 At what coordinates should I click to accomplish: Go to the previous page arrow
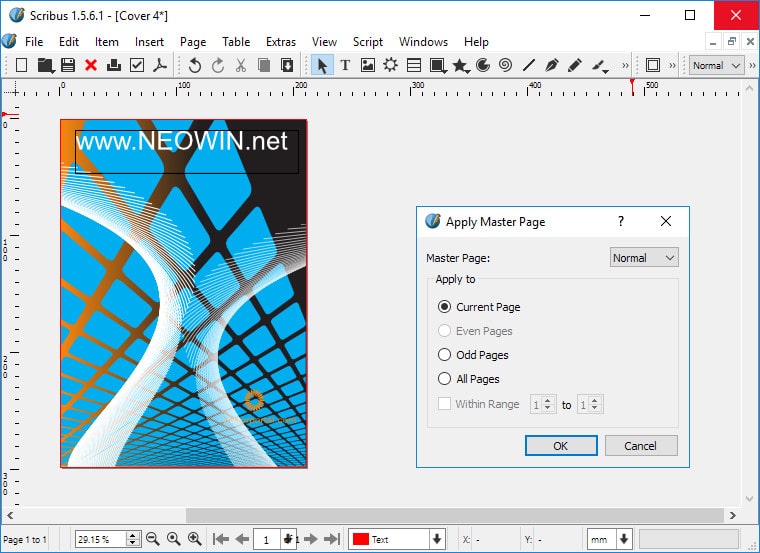click(242, 539)
